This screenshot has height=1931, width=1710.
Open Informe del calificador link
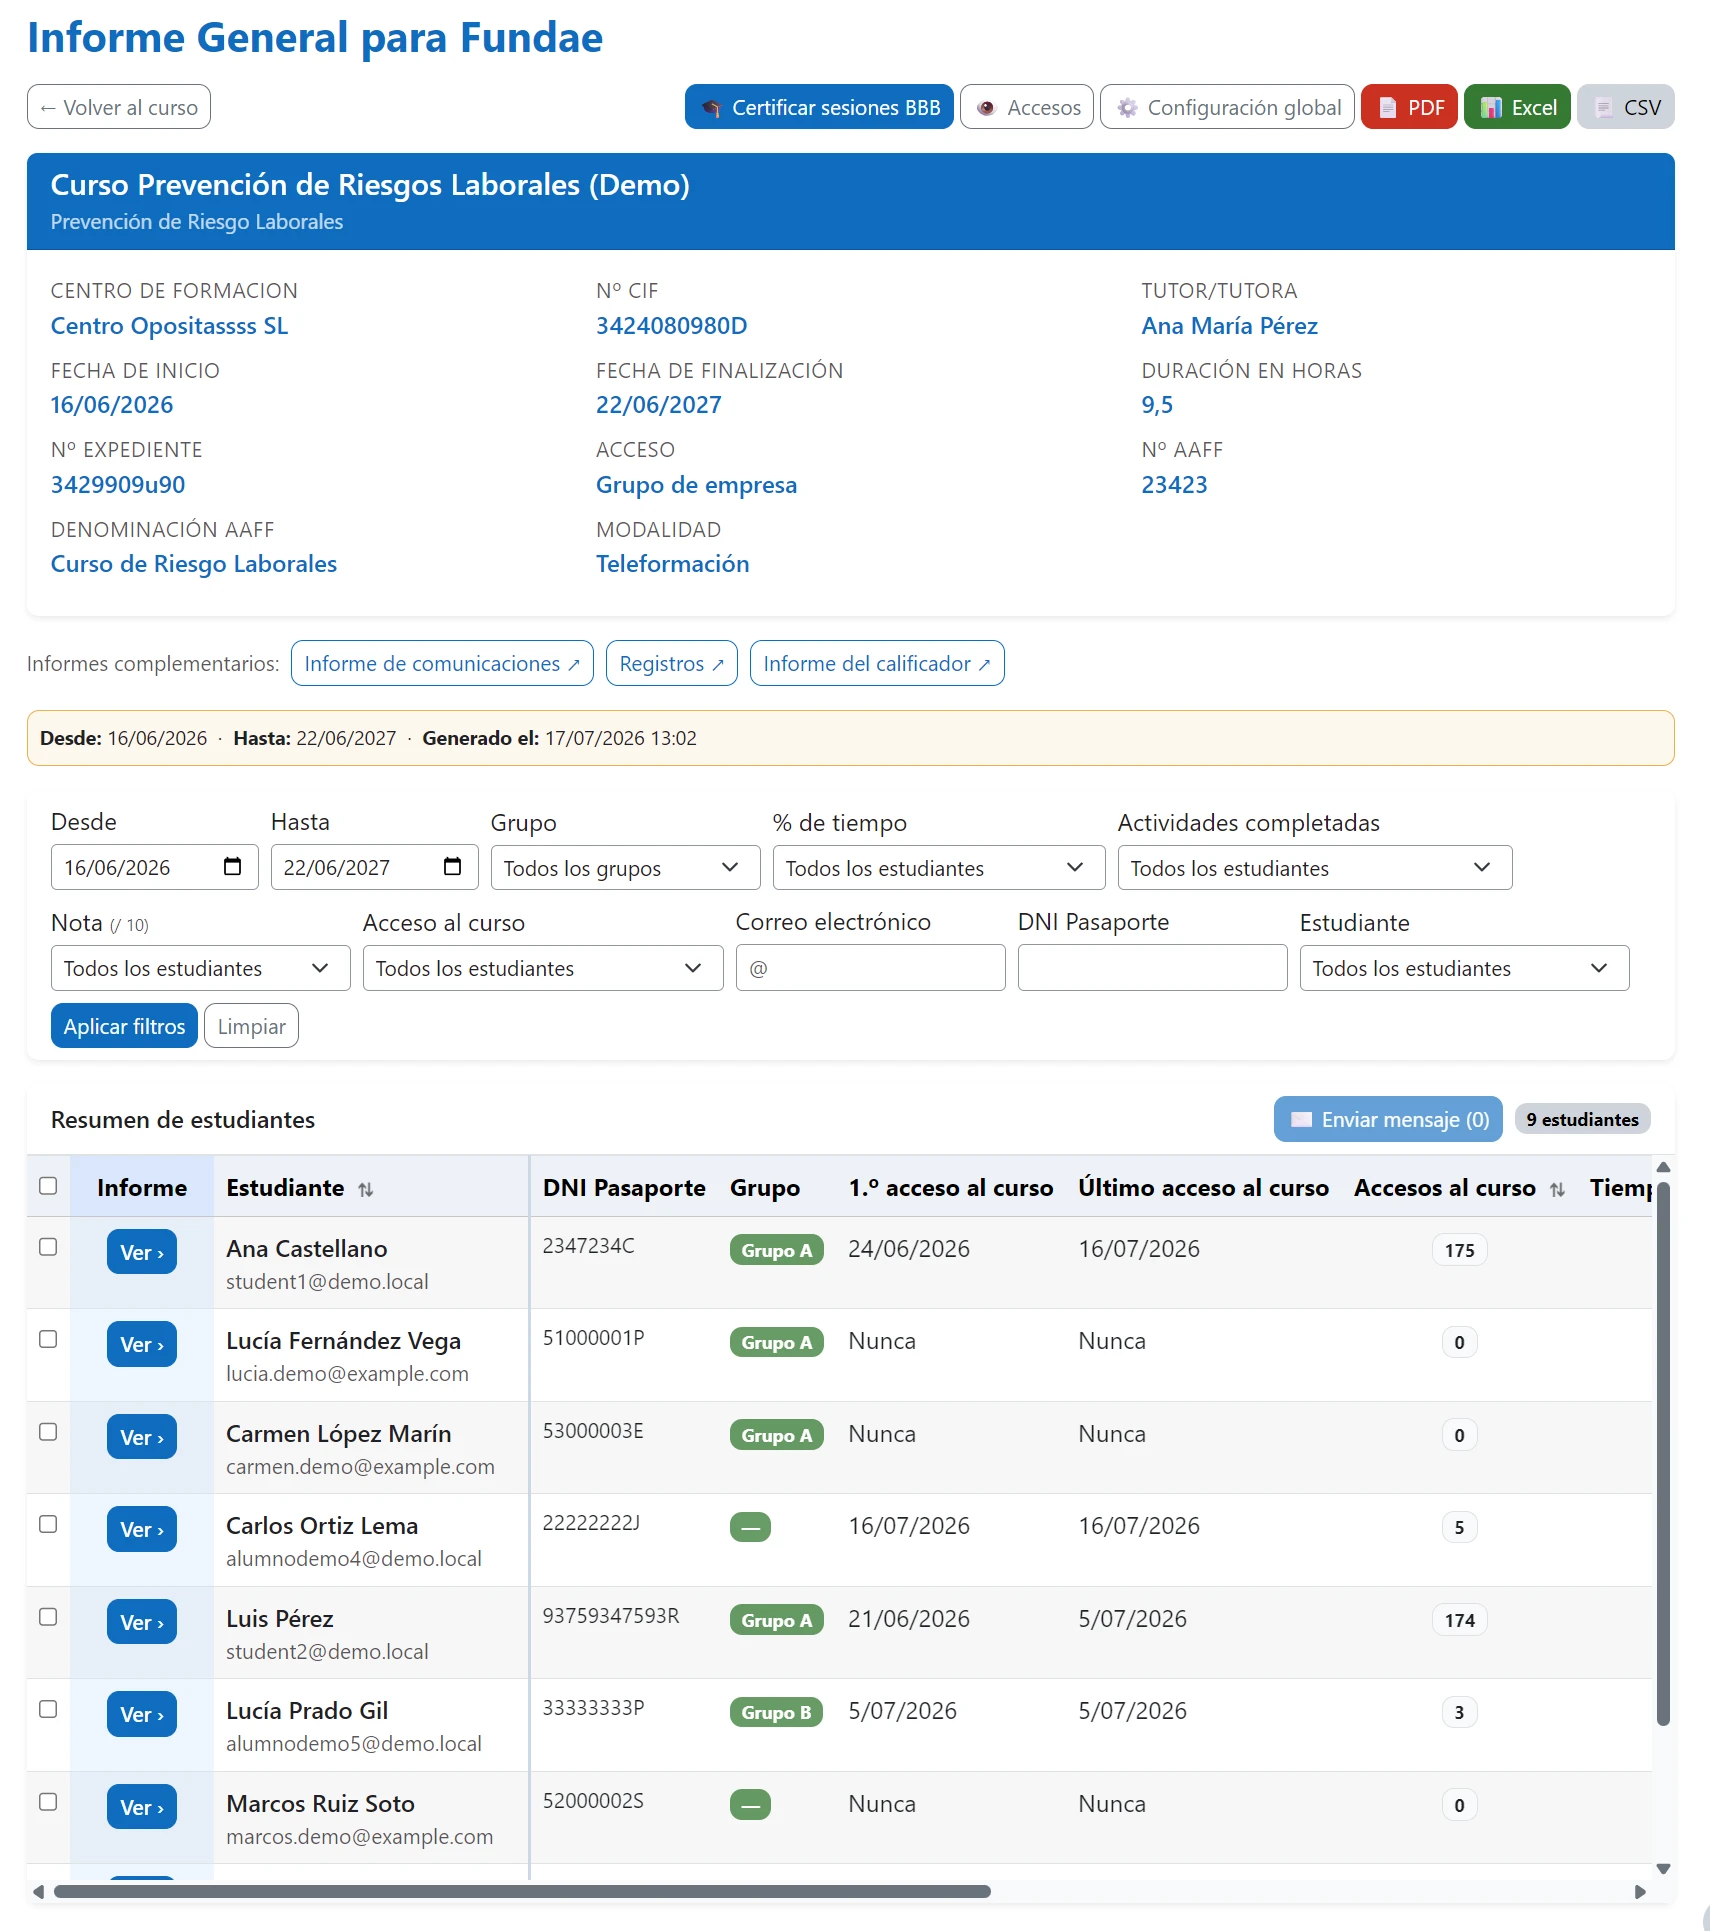[877, 663]
